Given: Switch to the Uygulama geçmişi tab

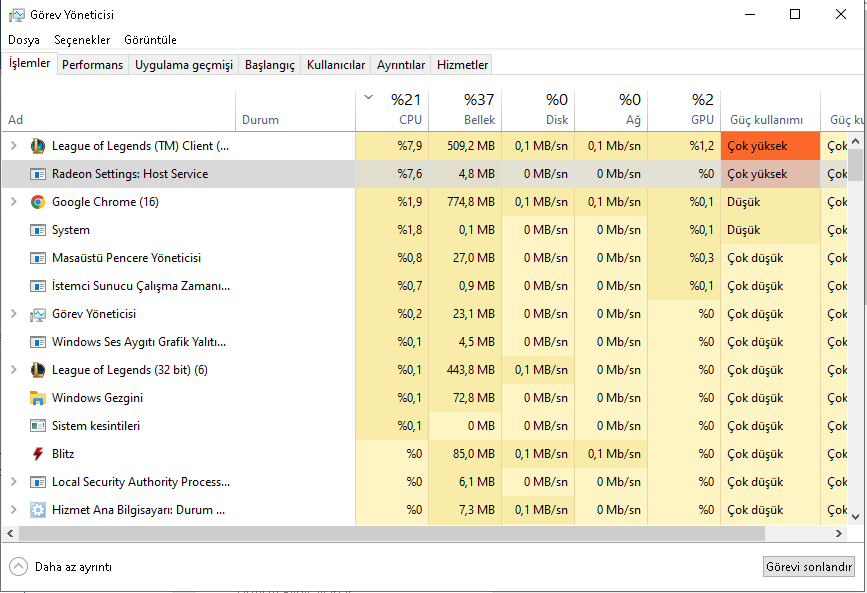Looking at the screenshot, I should click(x=184, y=65).
